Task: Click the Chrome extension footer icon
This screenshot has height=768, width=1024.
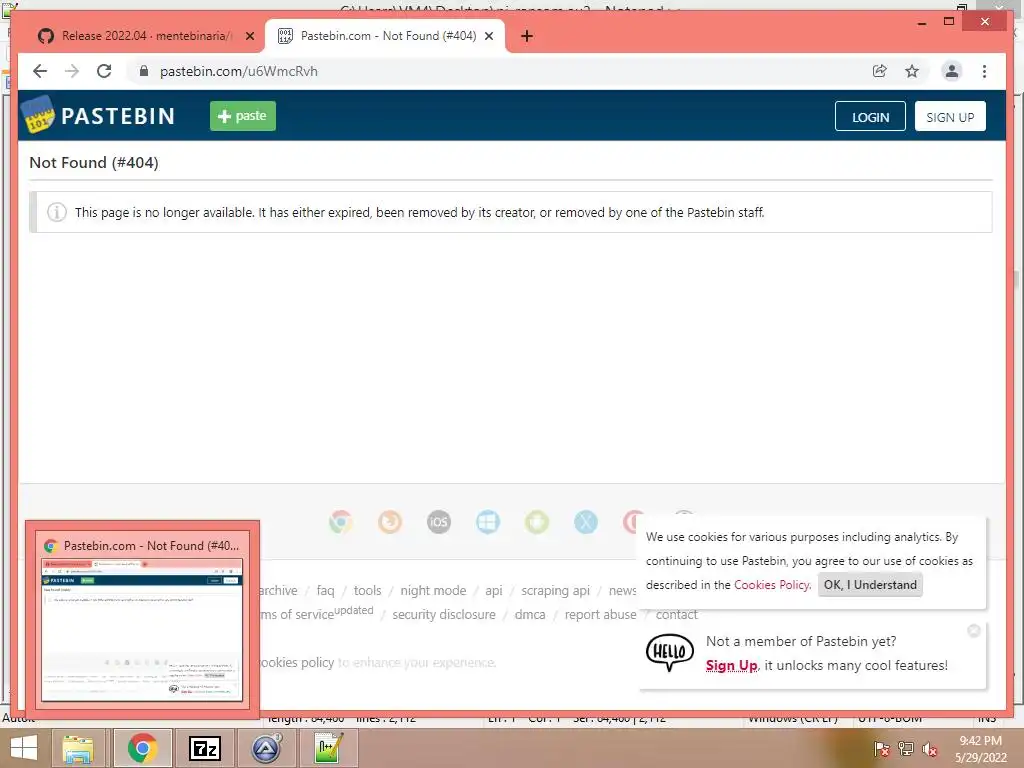Action: click(x=341, y=522)
